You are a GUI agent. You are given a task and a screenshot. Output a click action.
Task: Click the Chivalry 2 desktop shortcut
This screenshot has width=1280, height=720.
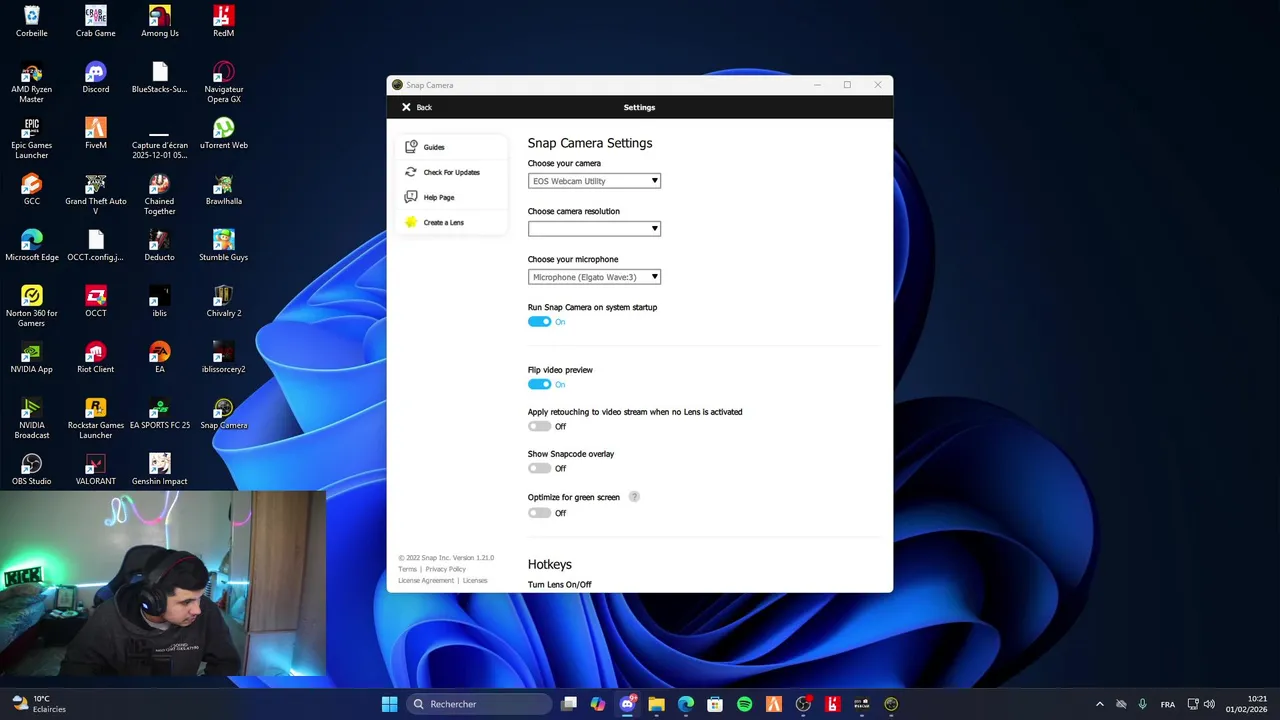pos(224,302)
